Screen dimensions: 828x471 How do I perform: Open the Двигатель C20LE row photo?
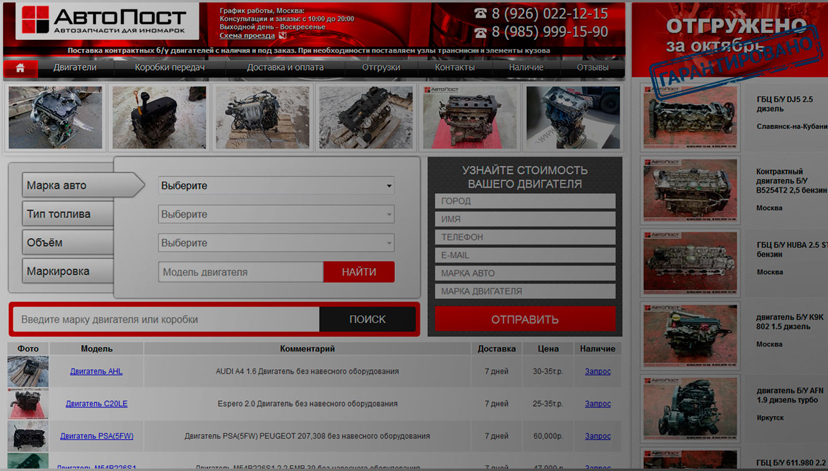28,403
